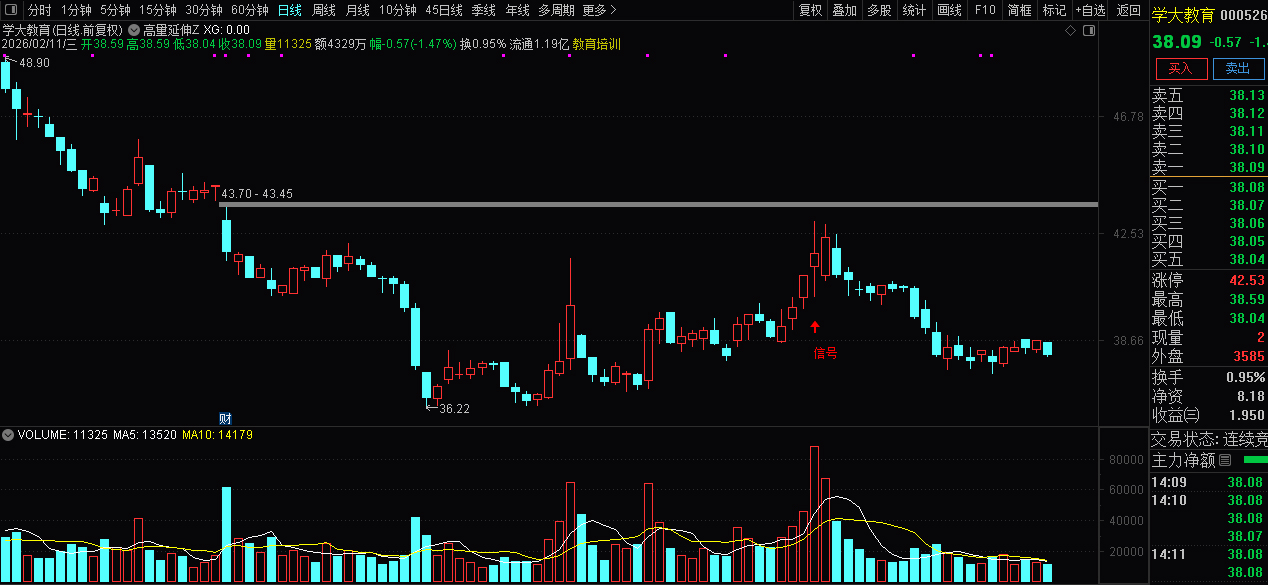The height and width of the screenshot is (585, 1268).
Task: Select the 日线 daily chart tab
Action: (290, 10)
